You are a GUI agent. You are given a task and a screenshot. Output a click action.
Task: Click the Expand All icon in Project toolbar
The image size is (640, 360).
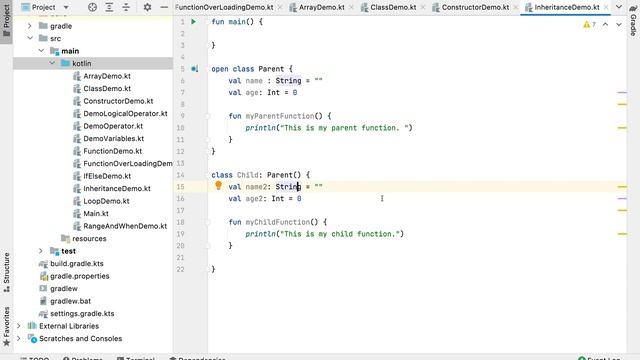click(109, 7)
